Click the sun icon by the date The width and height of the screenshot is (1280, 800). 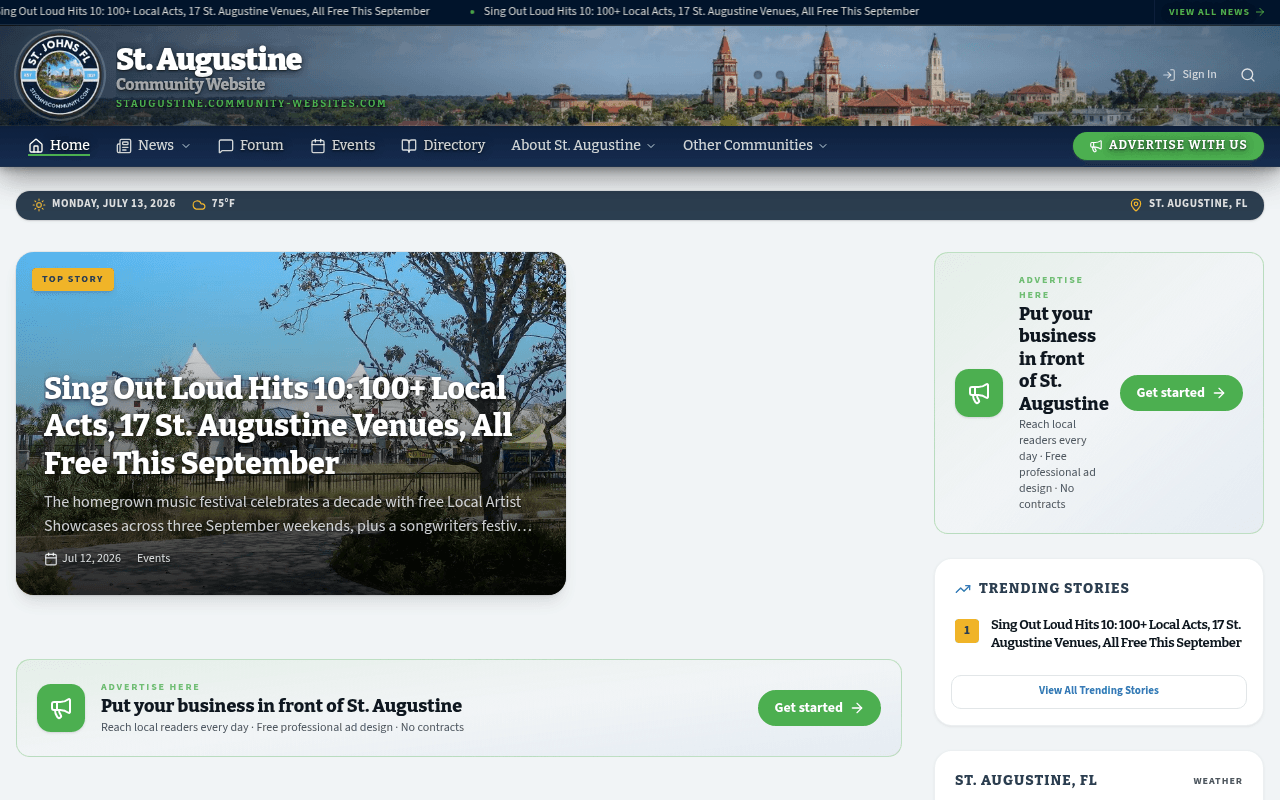point(39,205)
